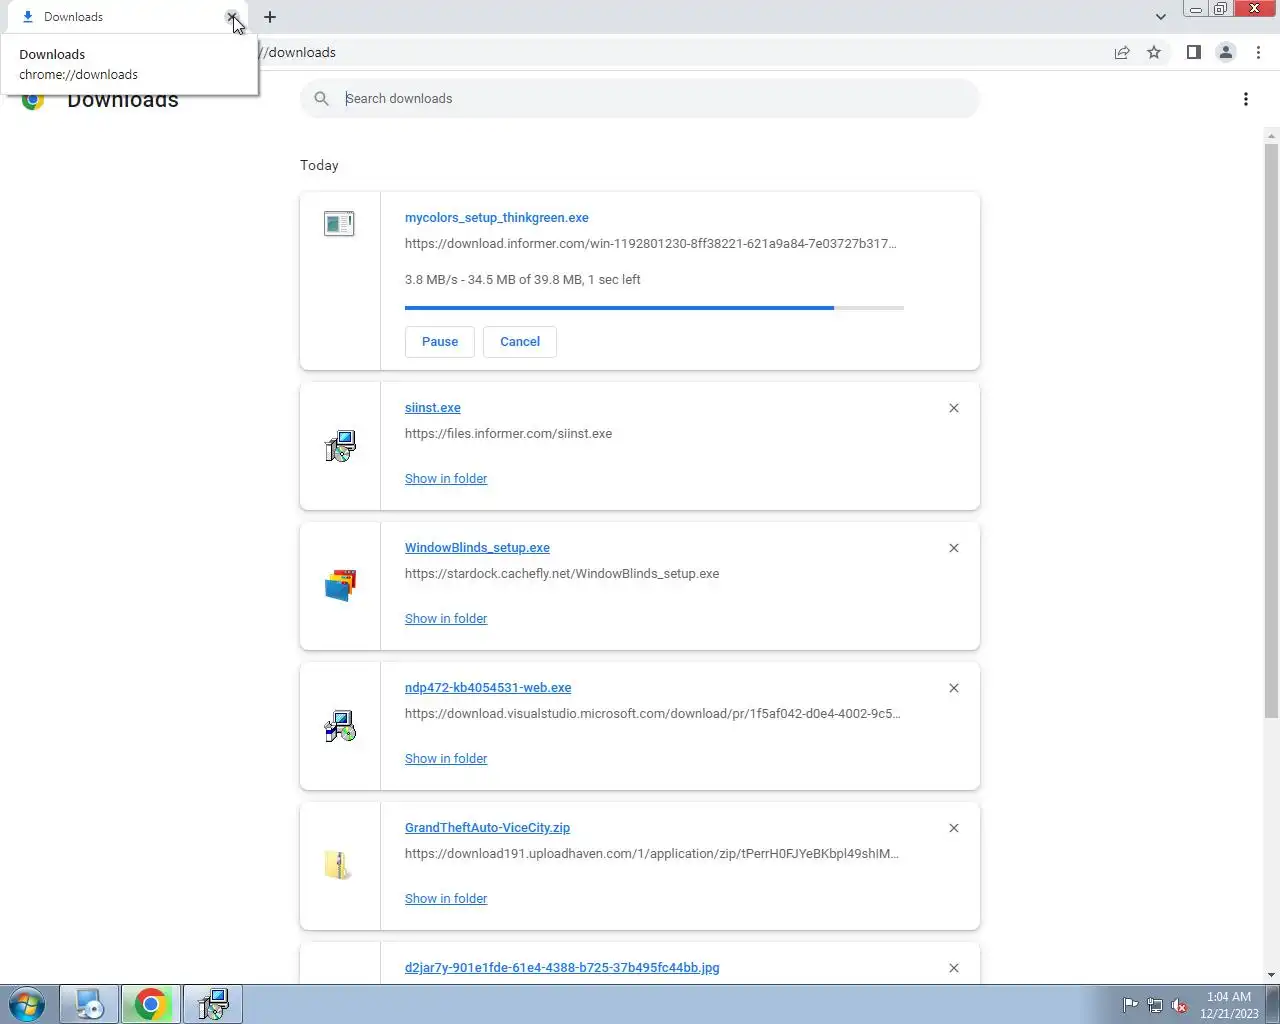Remove WindowBlinds_setup.exe from the list

(954, 548)
